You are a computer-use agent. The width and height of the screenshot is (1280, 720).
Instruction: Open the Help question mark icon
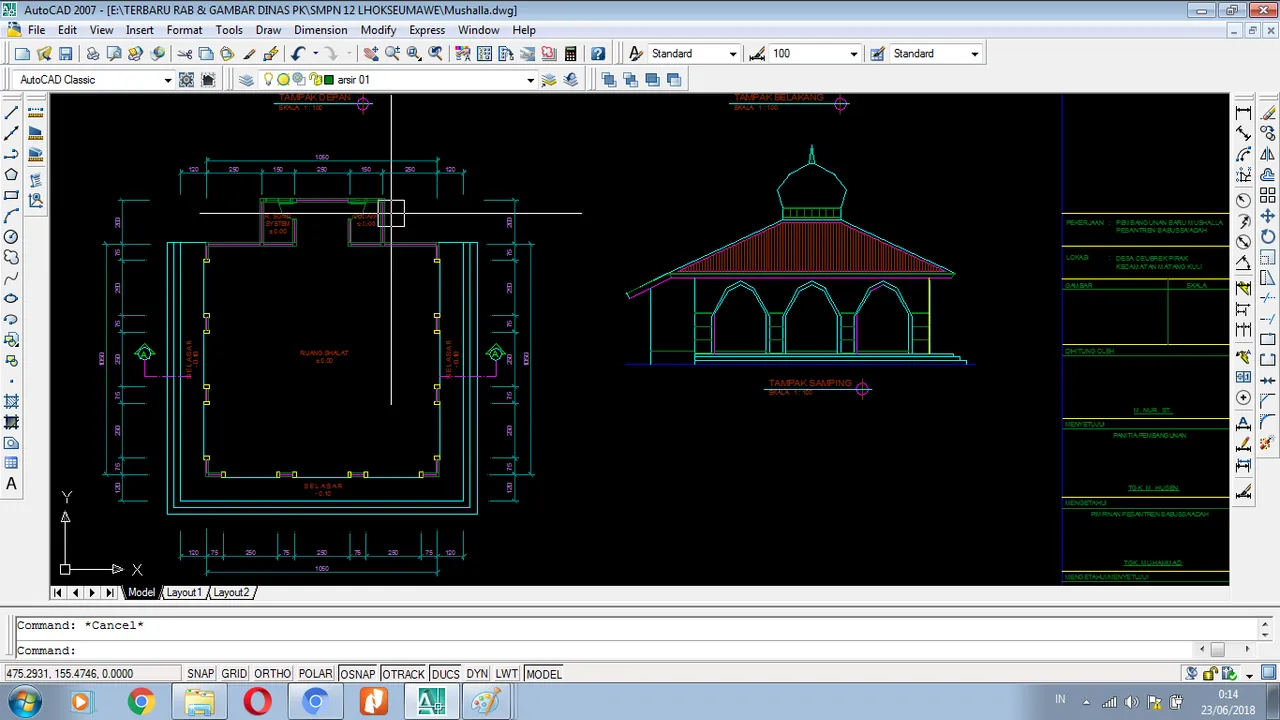pos(598,54)
